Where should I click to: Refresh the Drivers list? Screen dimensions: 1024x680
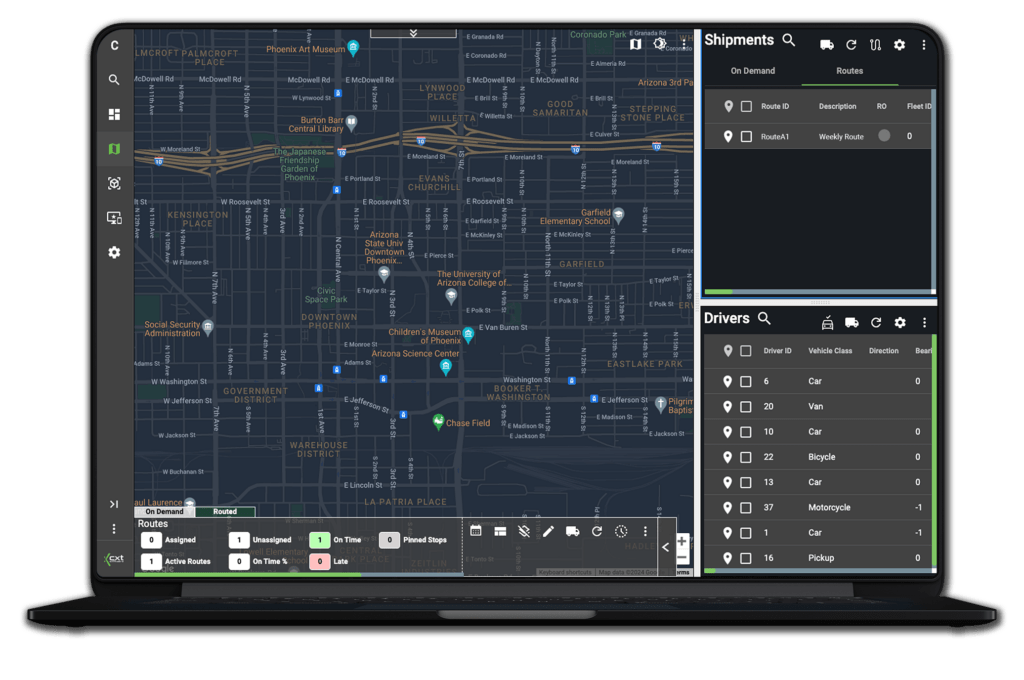pyautogui.click(x=876, y=322)
